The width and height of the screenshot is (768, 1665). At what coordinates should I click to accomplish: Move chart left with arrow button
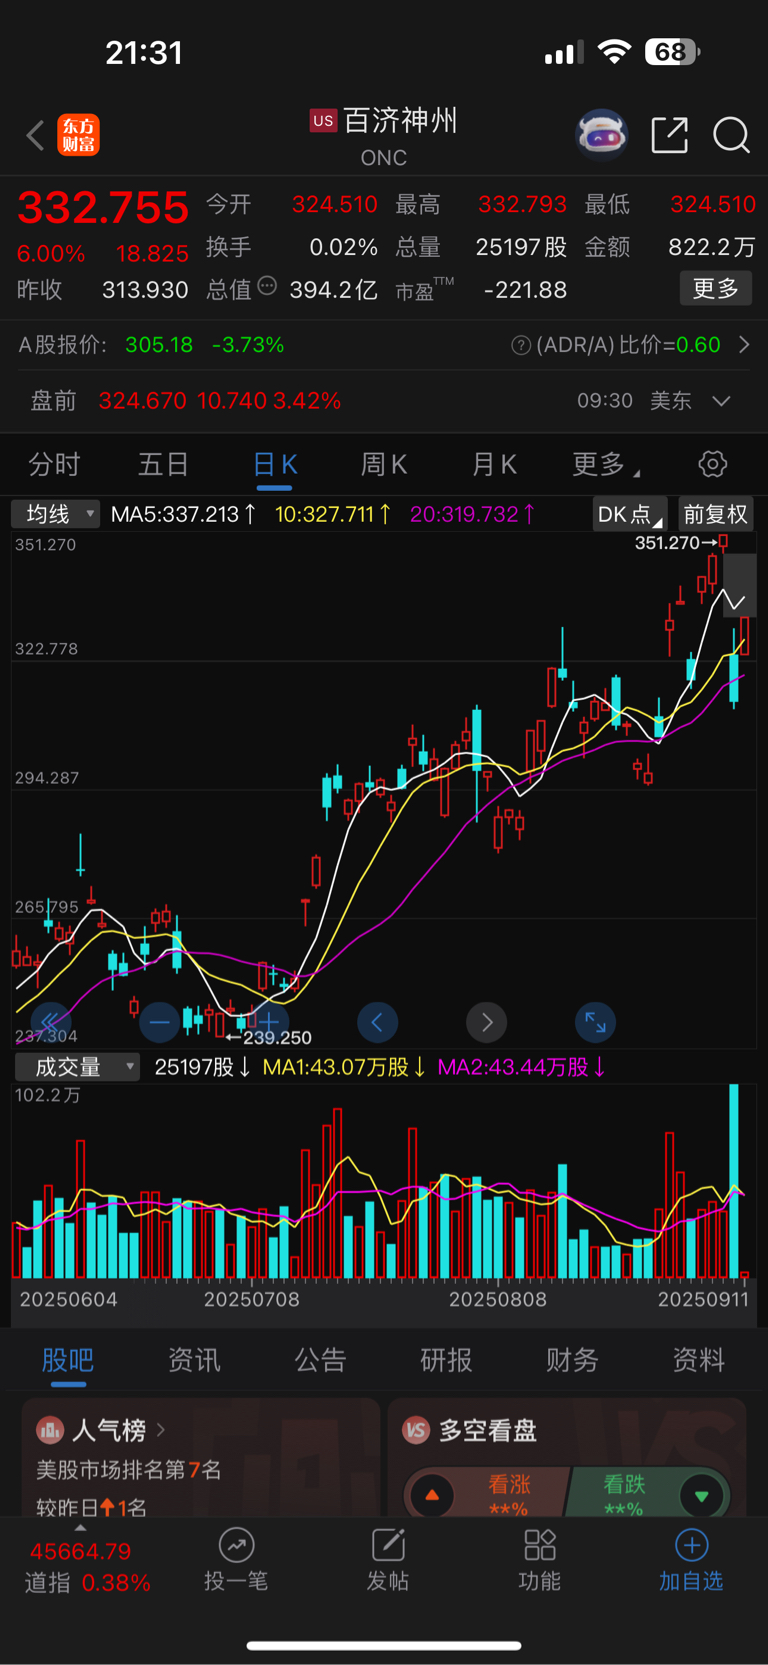click(x=378, y=1022)
